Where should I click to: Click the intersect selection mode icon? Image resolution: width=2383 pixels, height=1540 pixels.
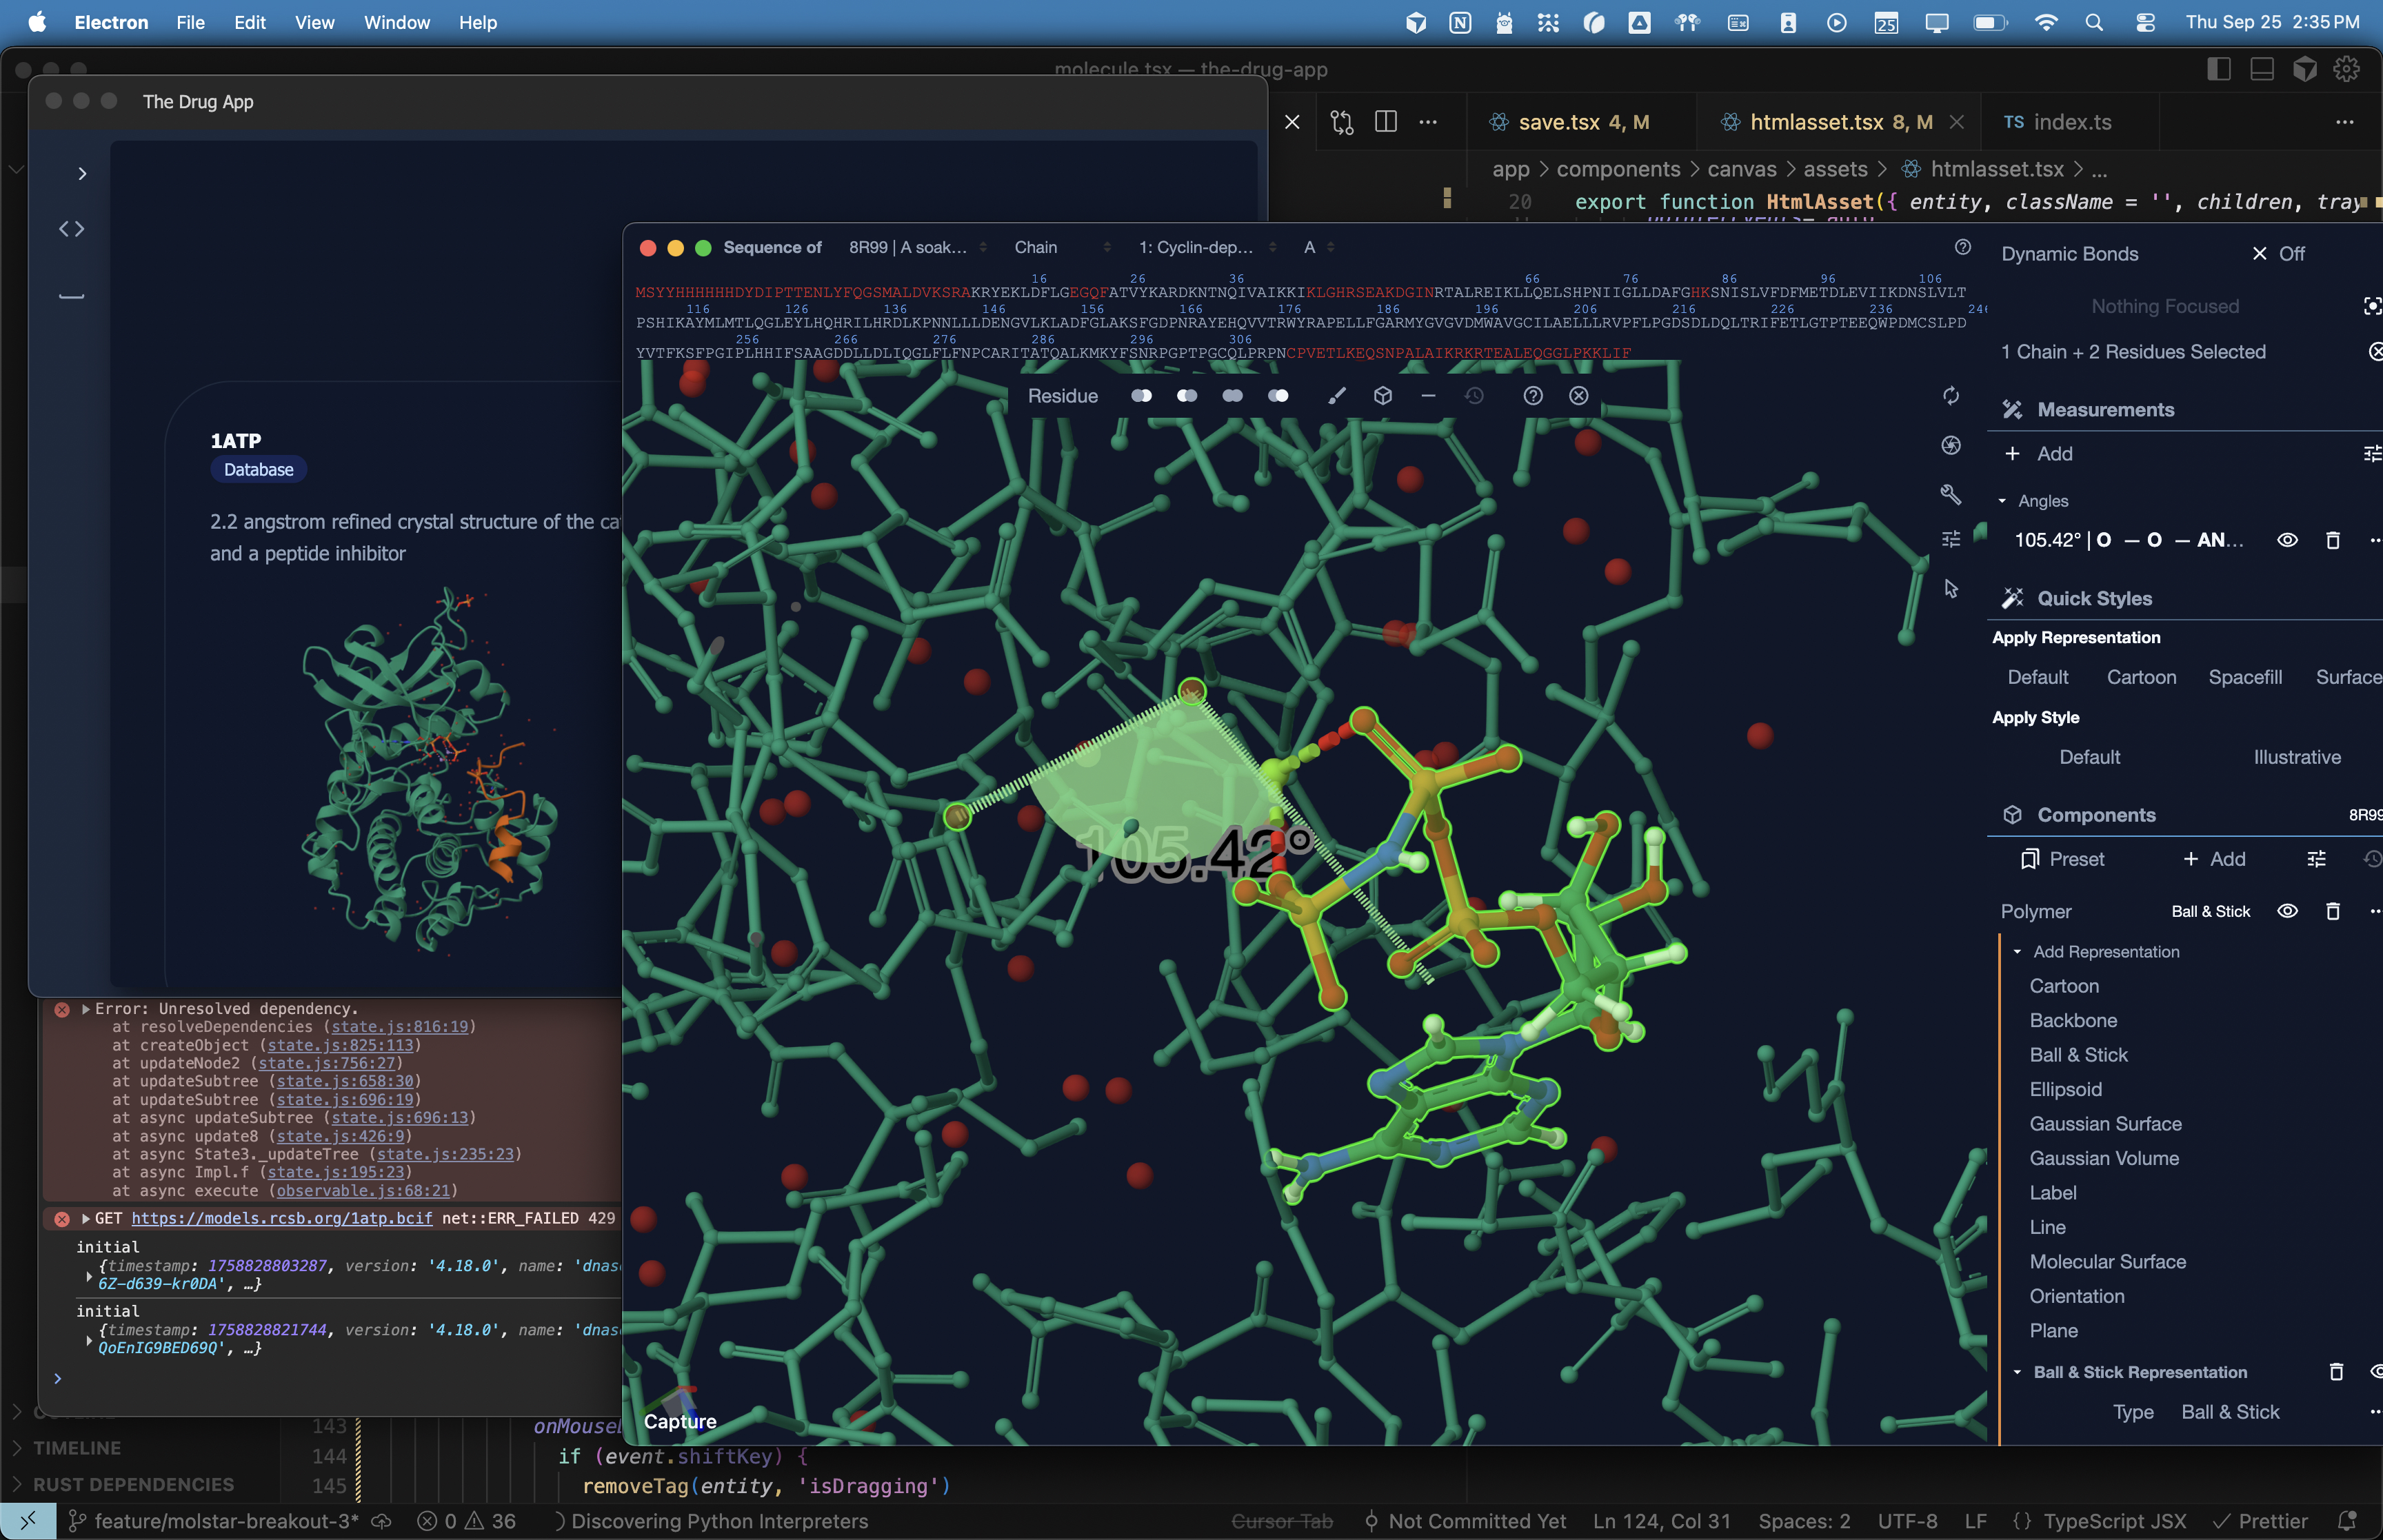1232,396
